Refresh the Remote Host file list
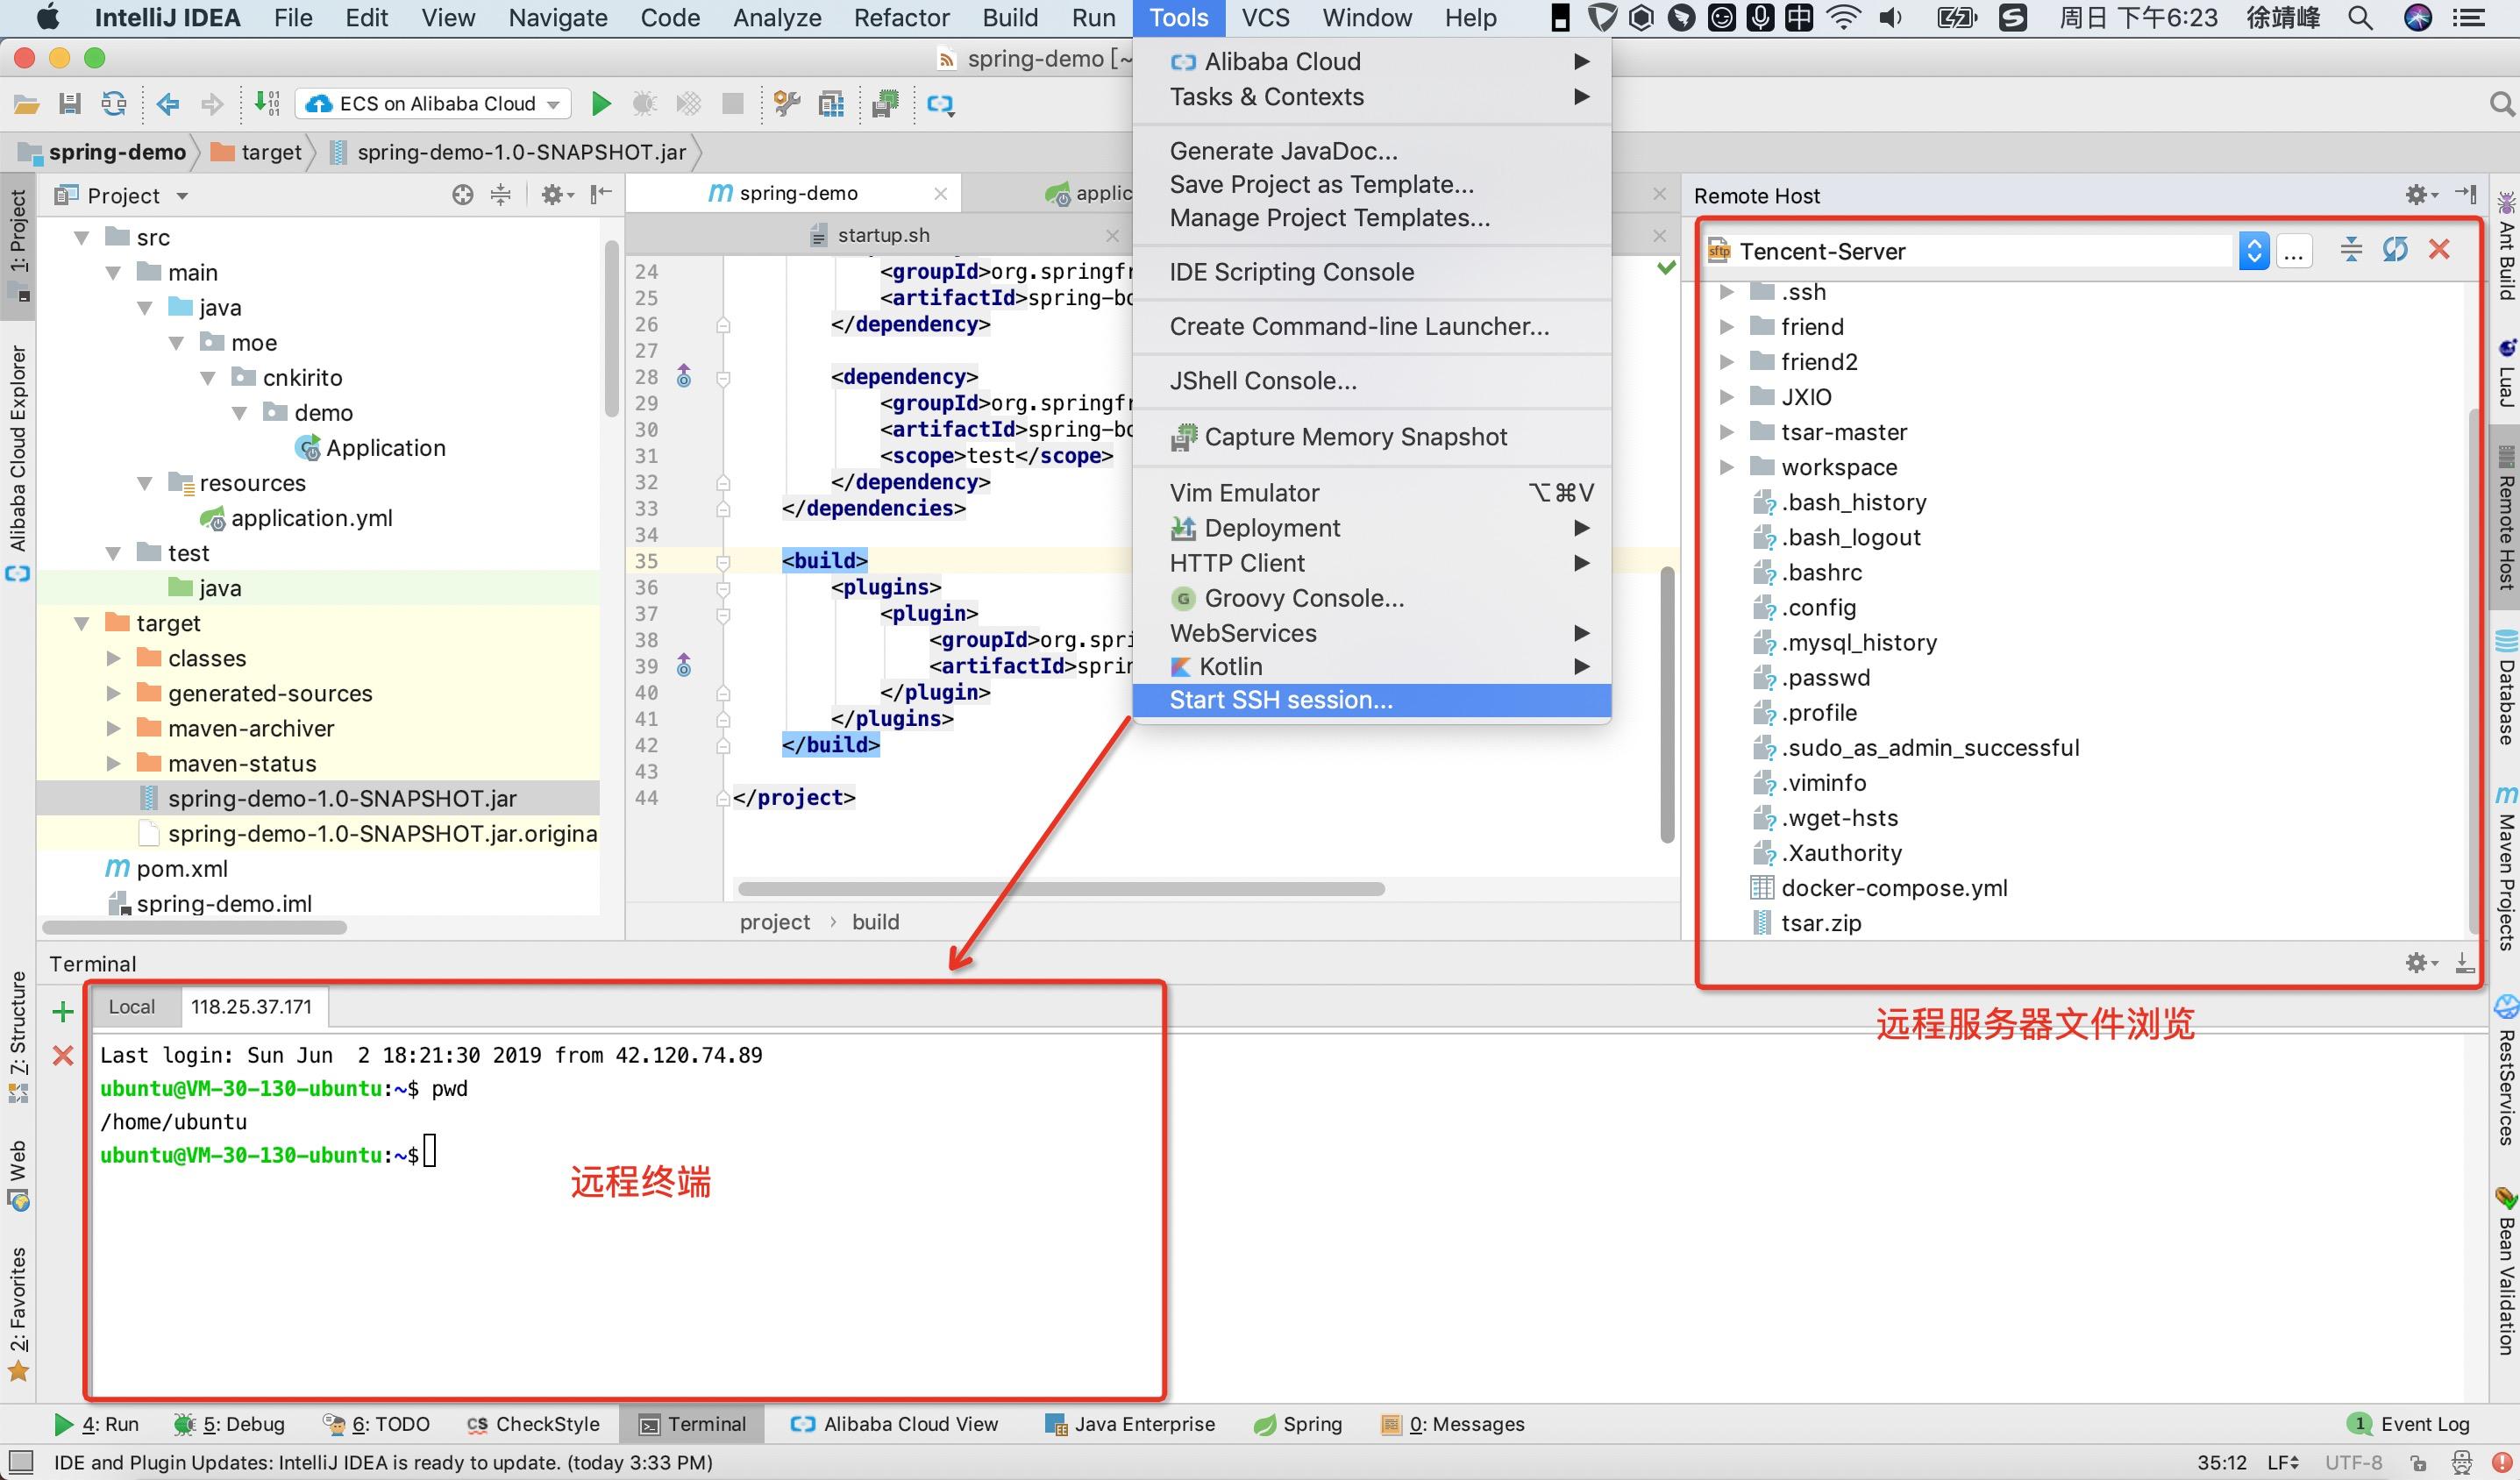 pos(2395,250)
